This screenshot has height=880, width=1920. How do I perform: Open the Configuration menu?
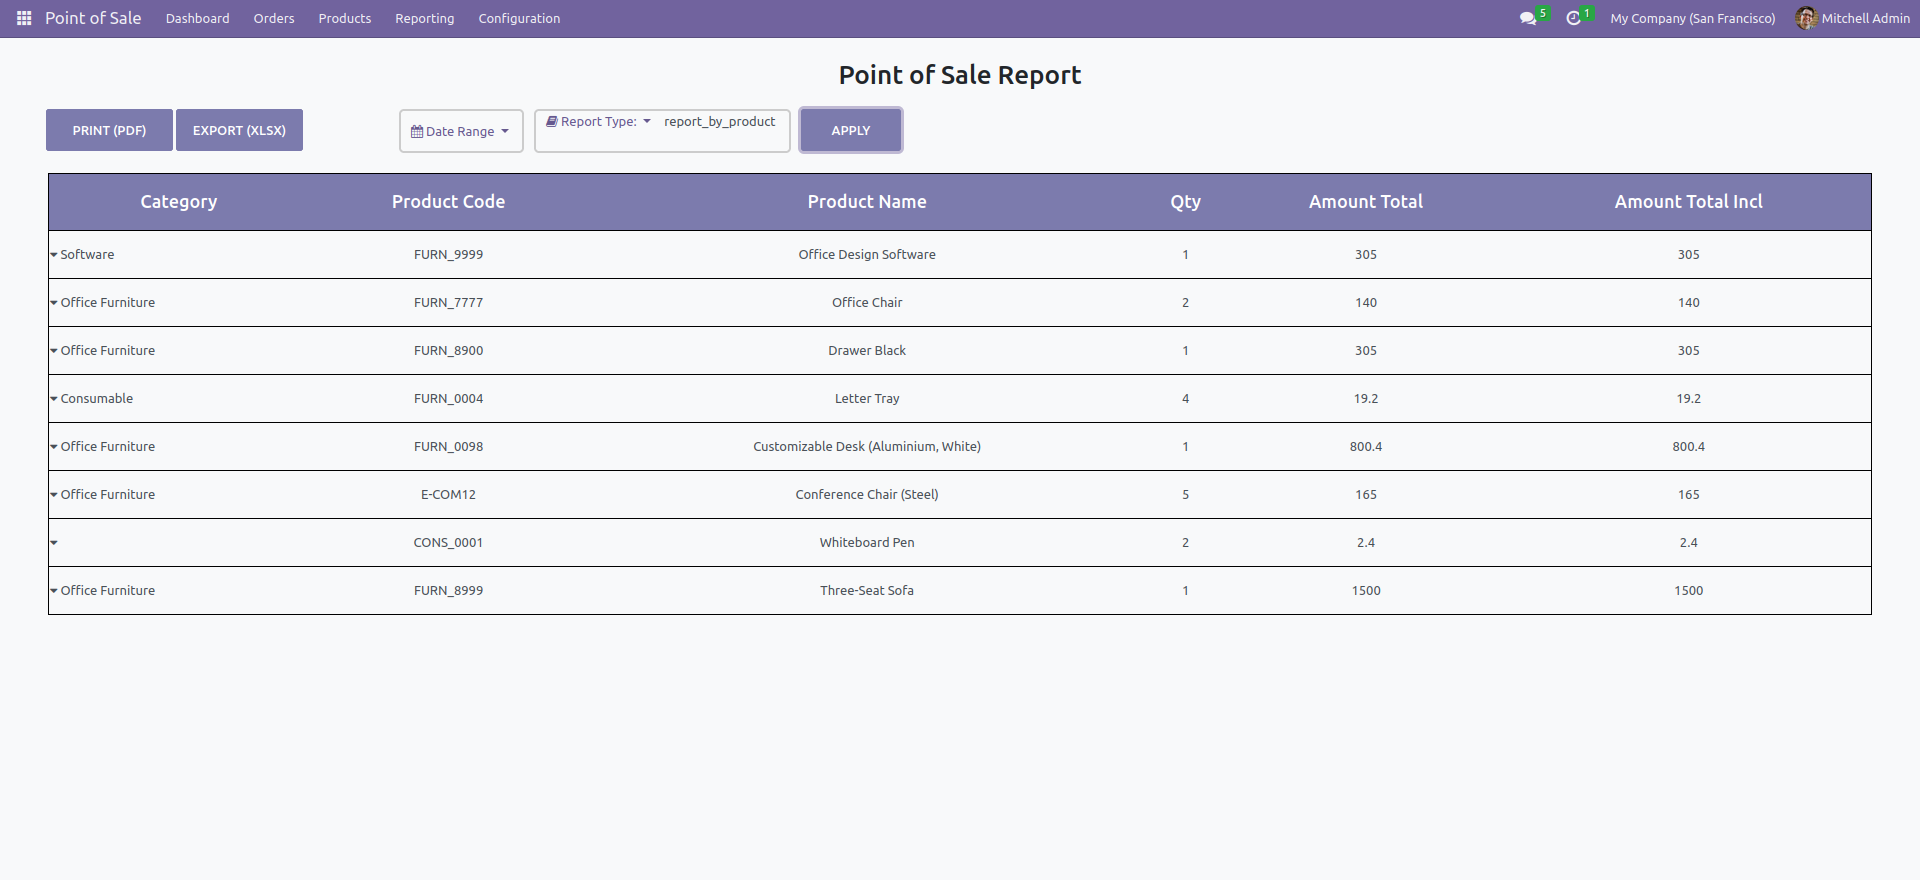(x=519, y=19)
